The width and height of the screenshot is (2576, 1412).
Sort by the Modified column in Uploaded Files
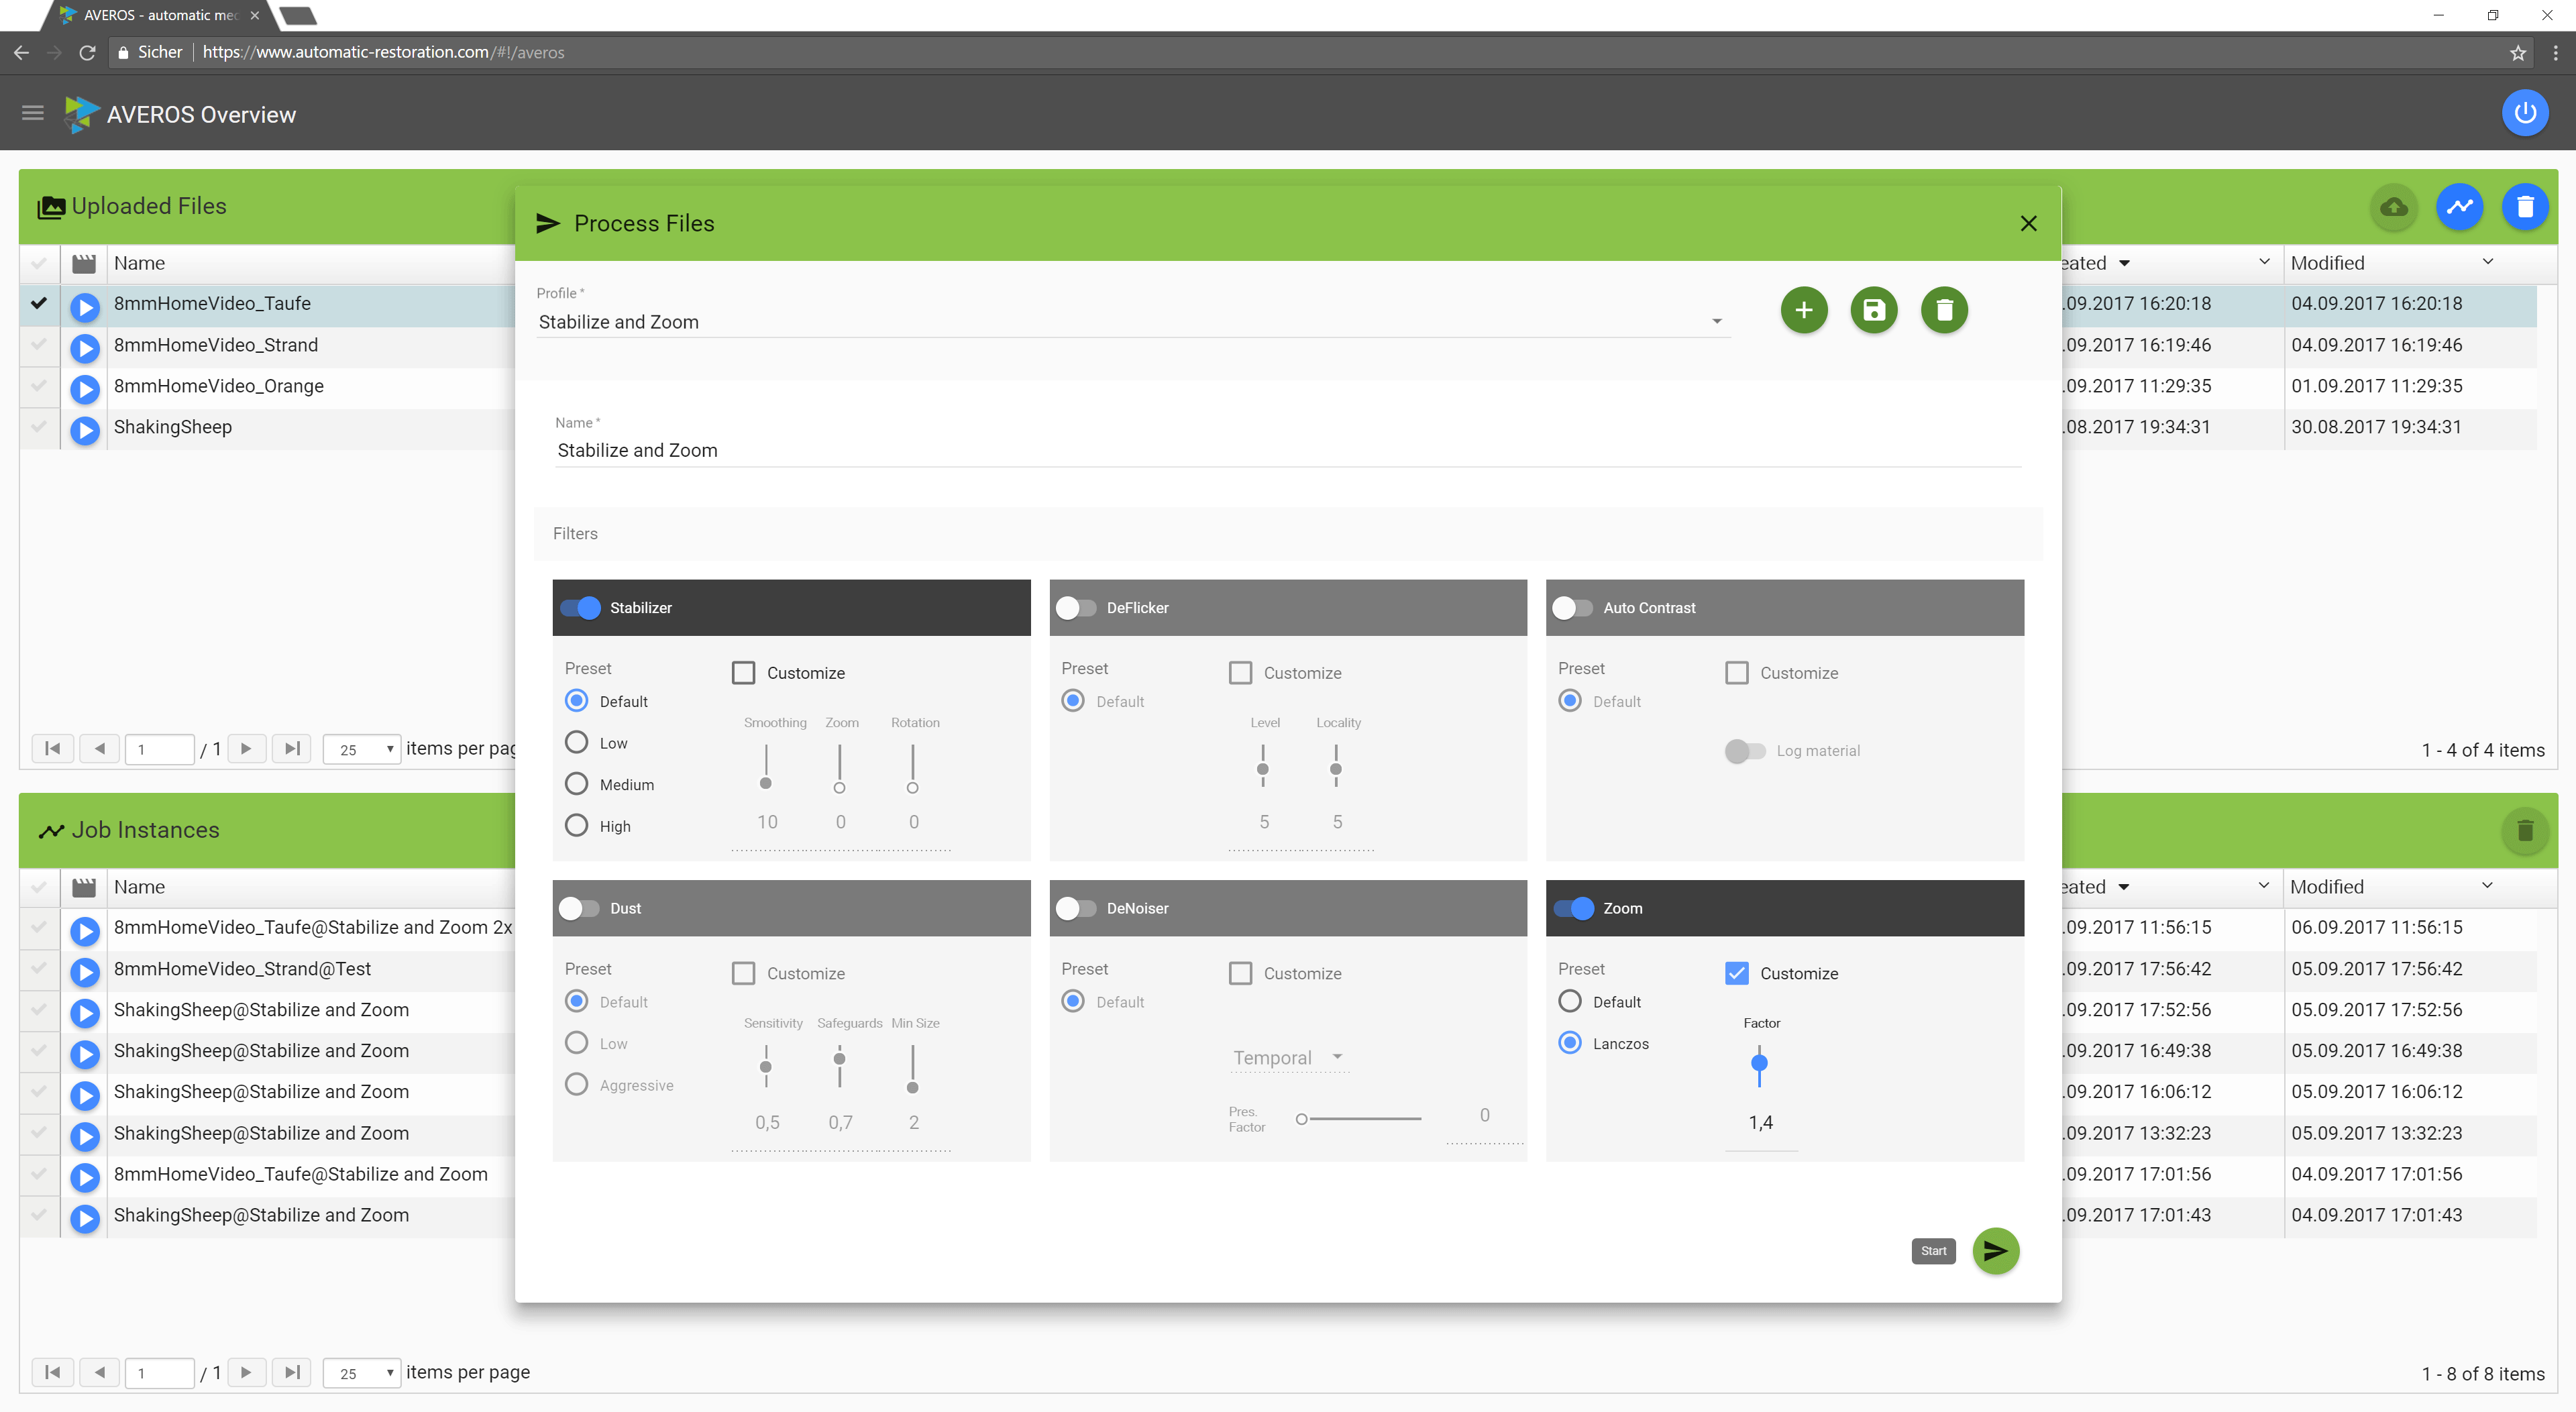point(2327,263)
